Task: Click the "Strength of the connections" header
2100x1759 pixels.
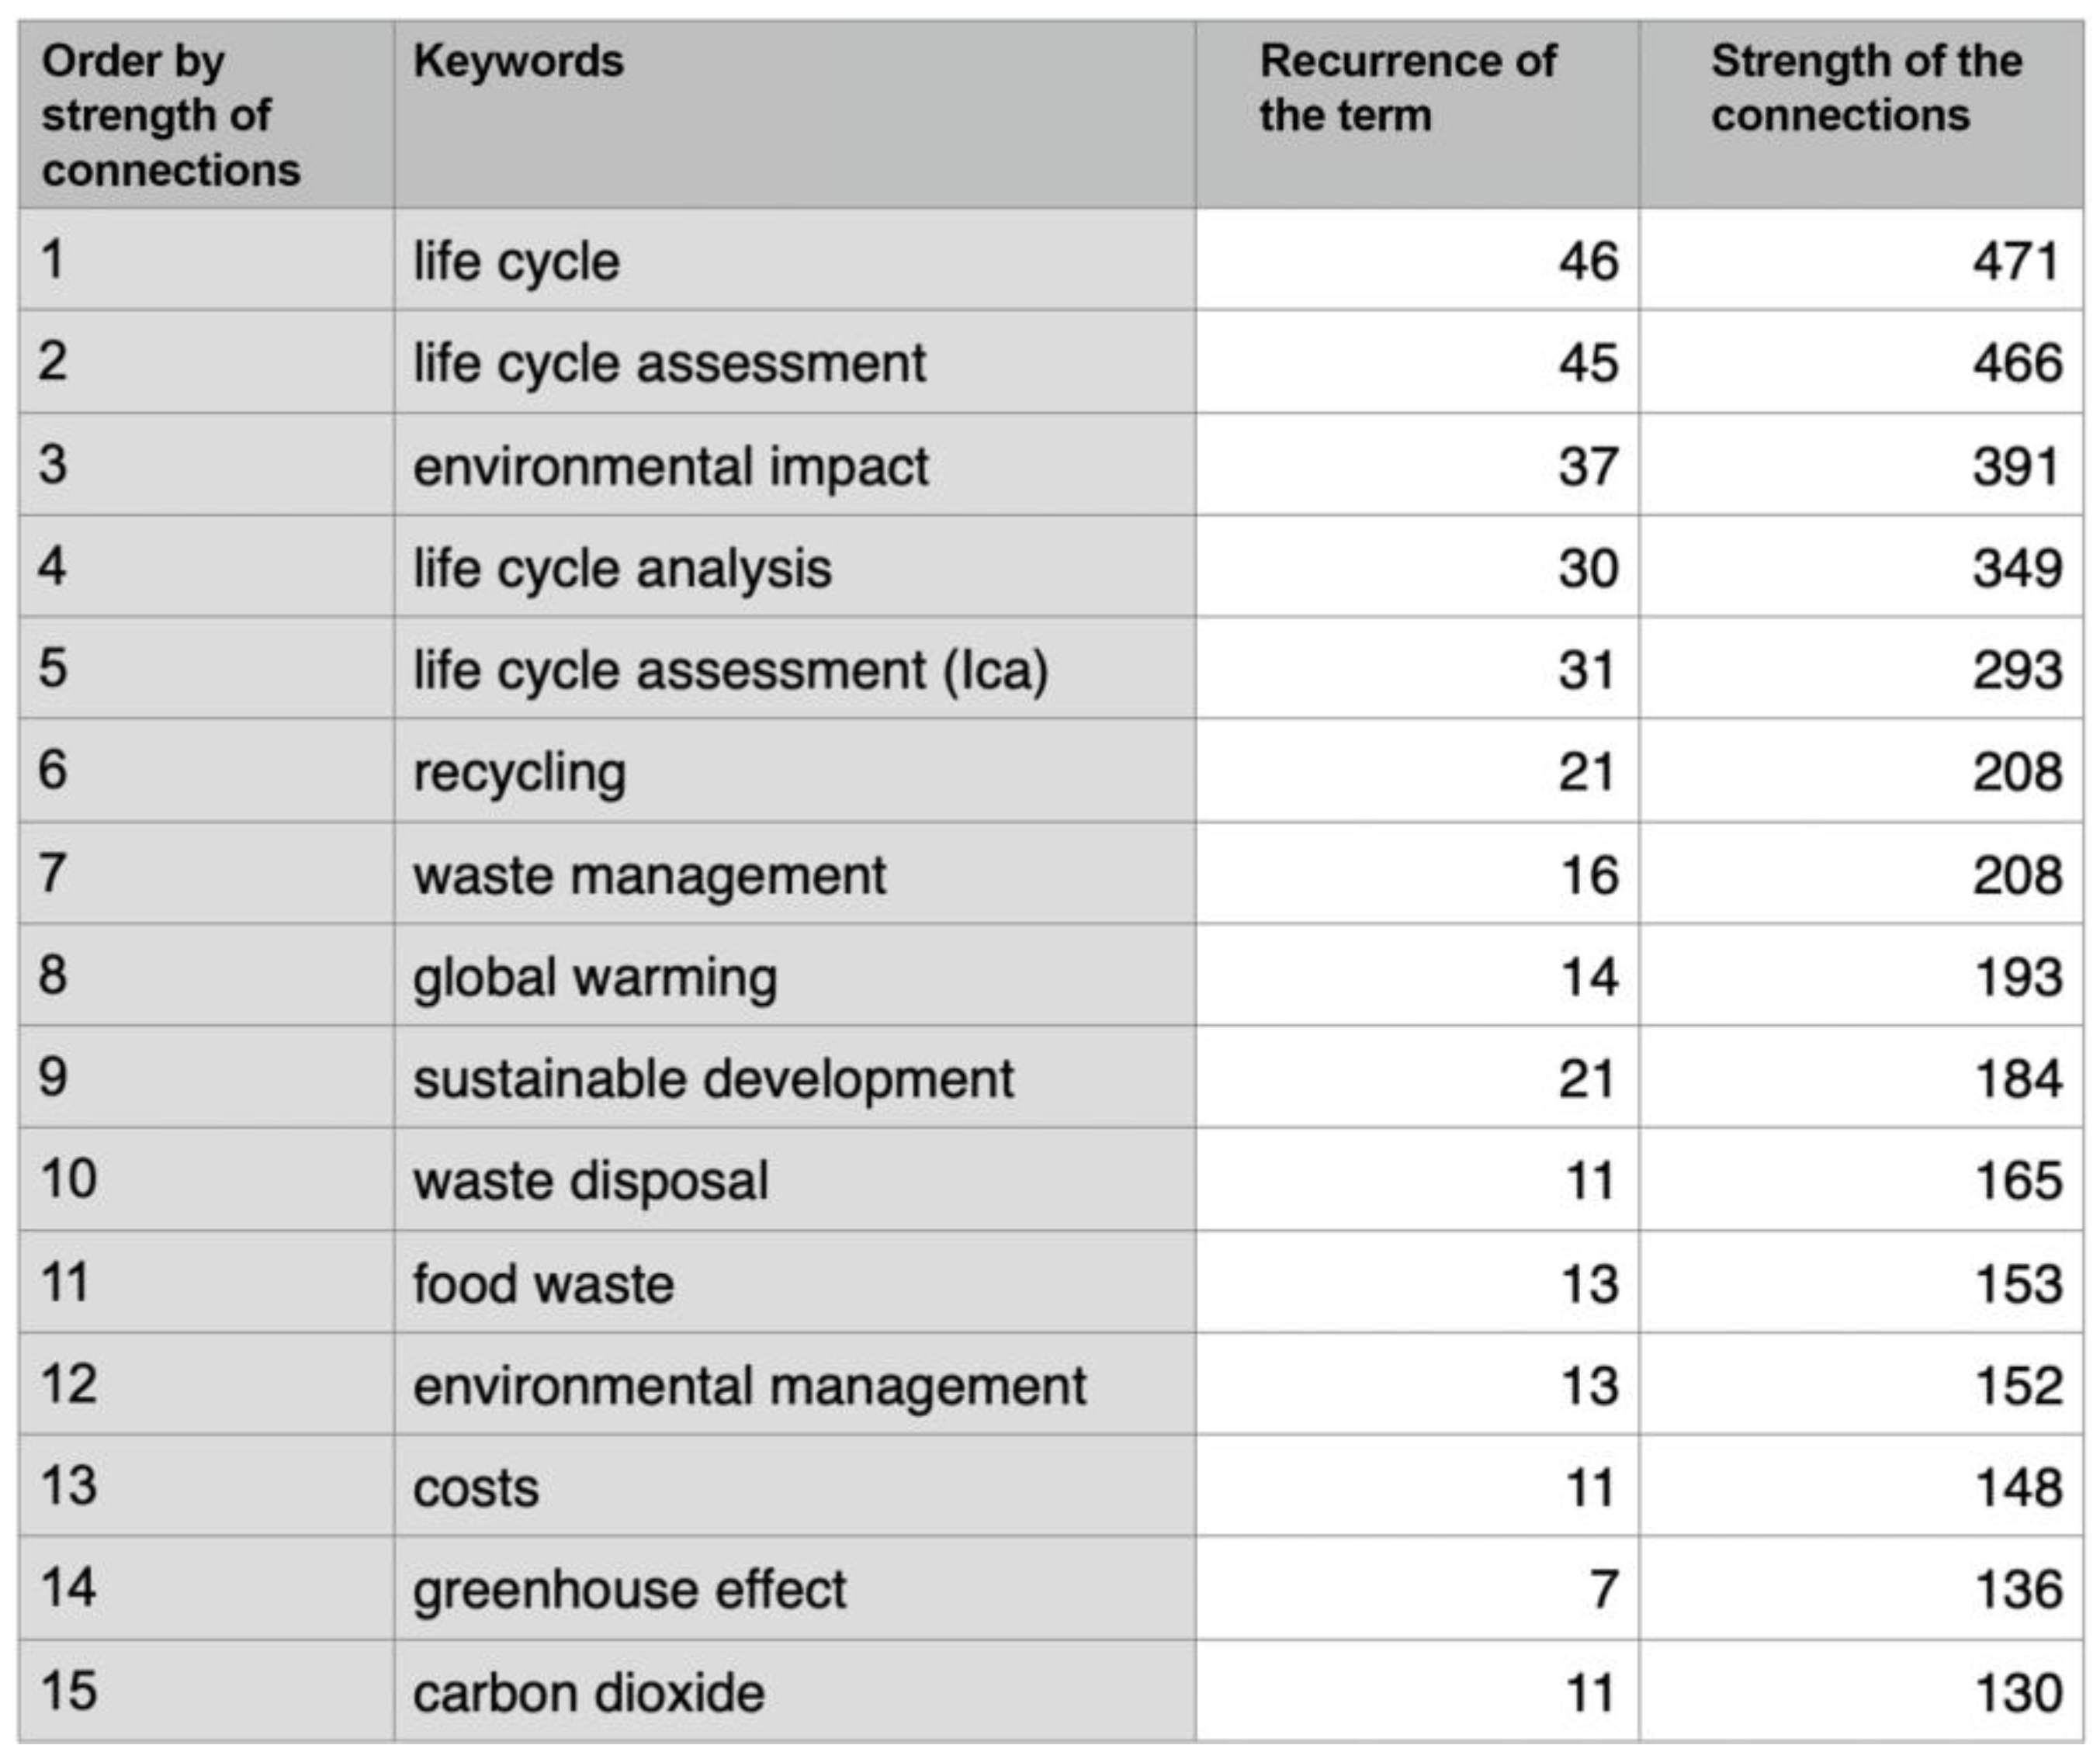Action: click(1865, 88)
